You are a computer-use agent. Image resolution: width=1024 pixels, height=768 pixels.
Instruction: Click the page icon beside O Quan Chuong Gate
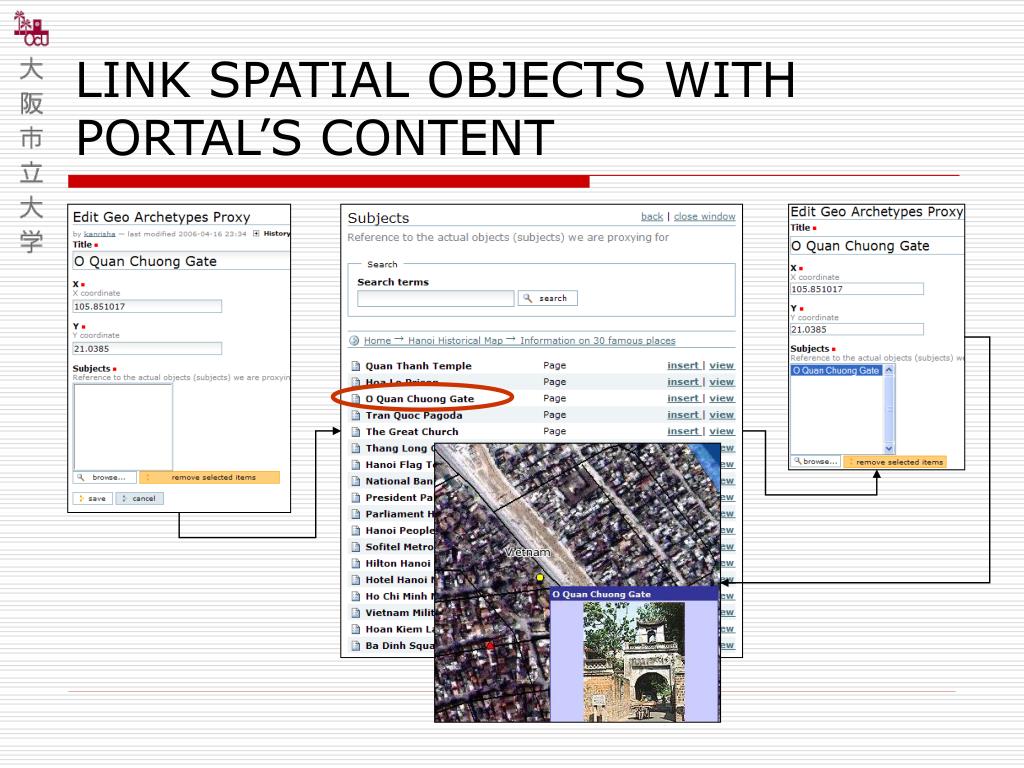[356, 398]
